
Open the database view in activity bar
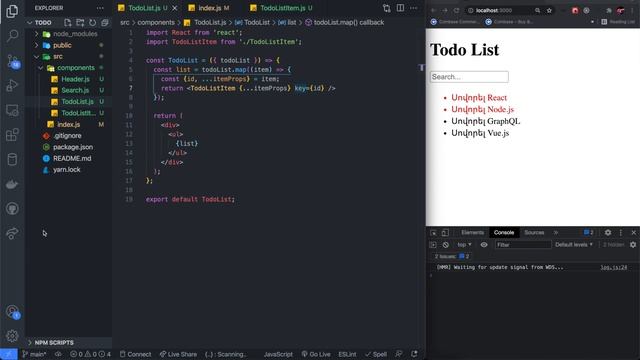click(12, 160)
